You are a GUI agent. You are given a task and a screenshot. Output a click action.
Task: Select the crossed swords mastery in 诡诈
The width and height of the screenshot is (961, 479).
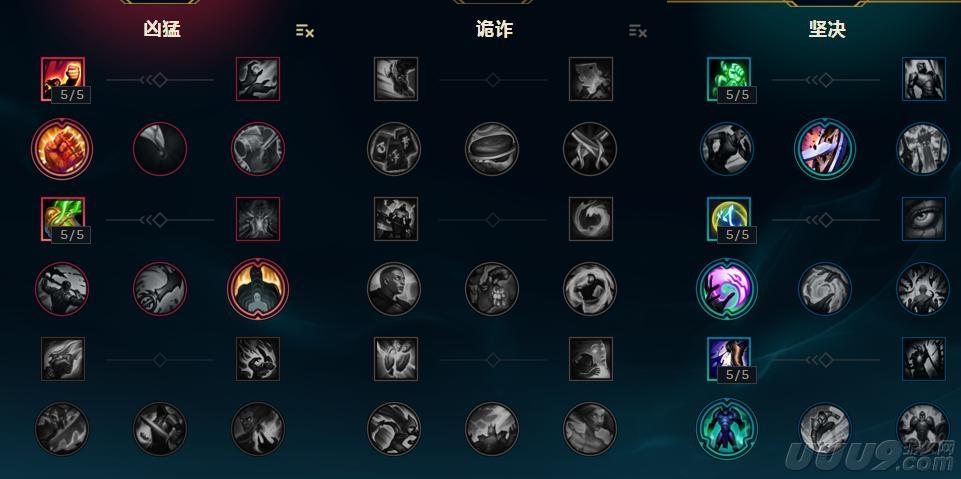click(590, 149)
